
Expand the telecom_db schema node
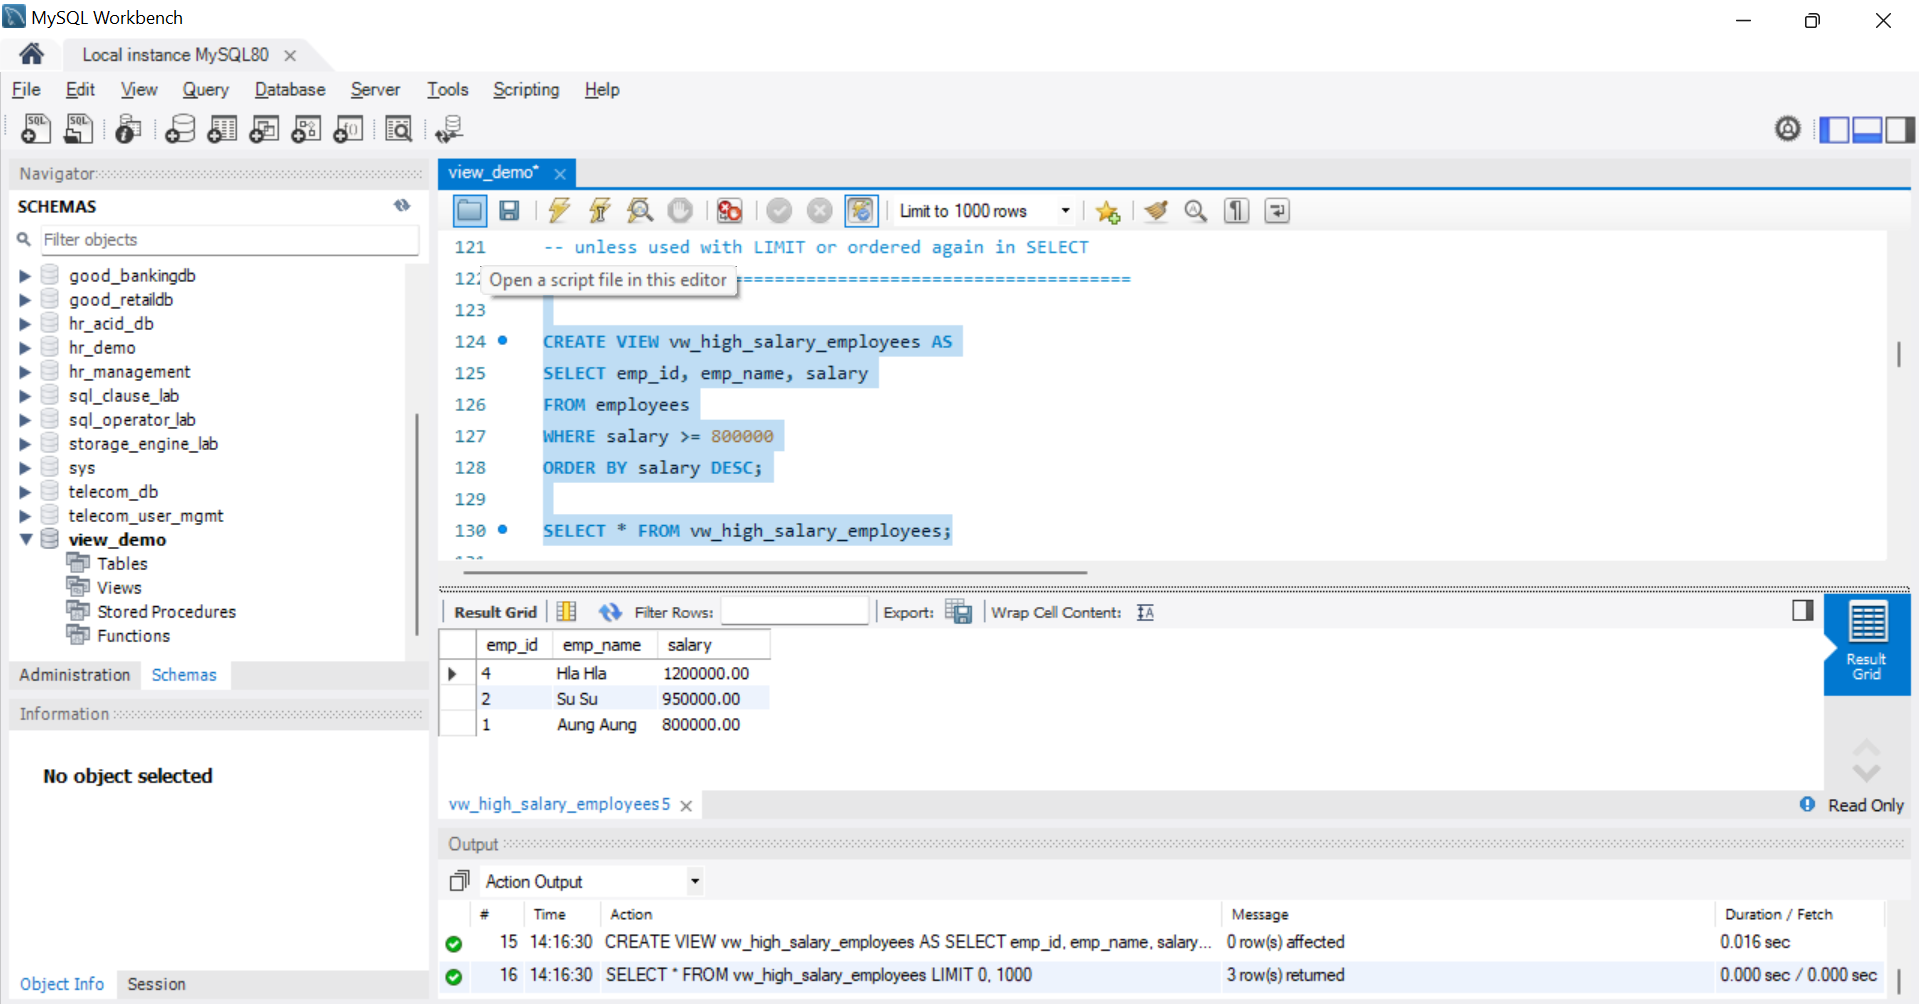click(x=25, y=491)
